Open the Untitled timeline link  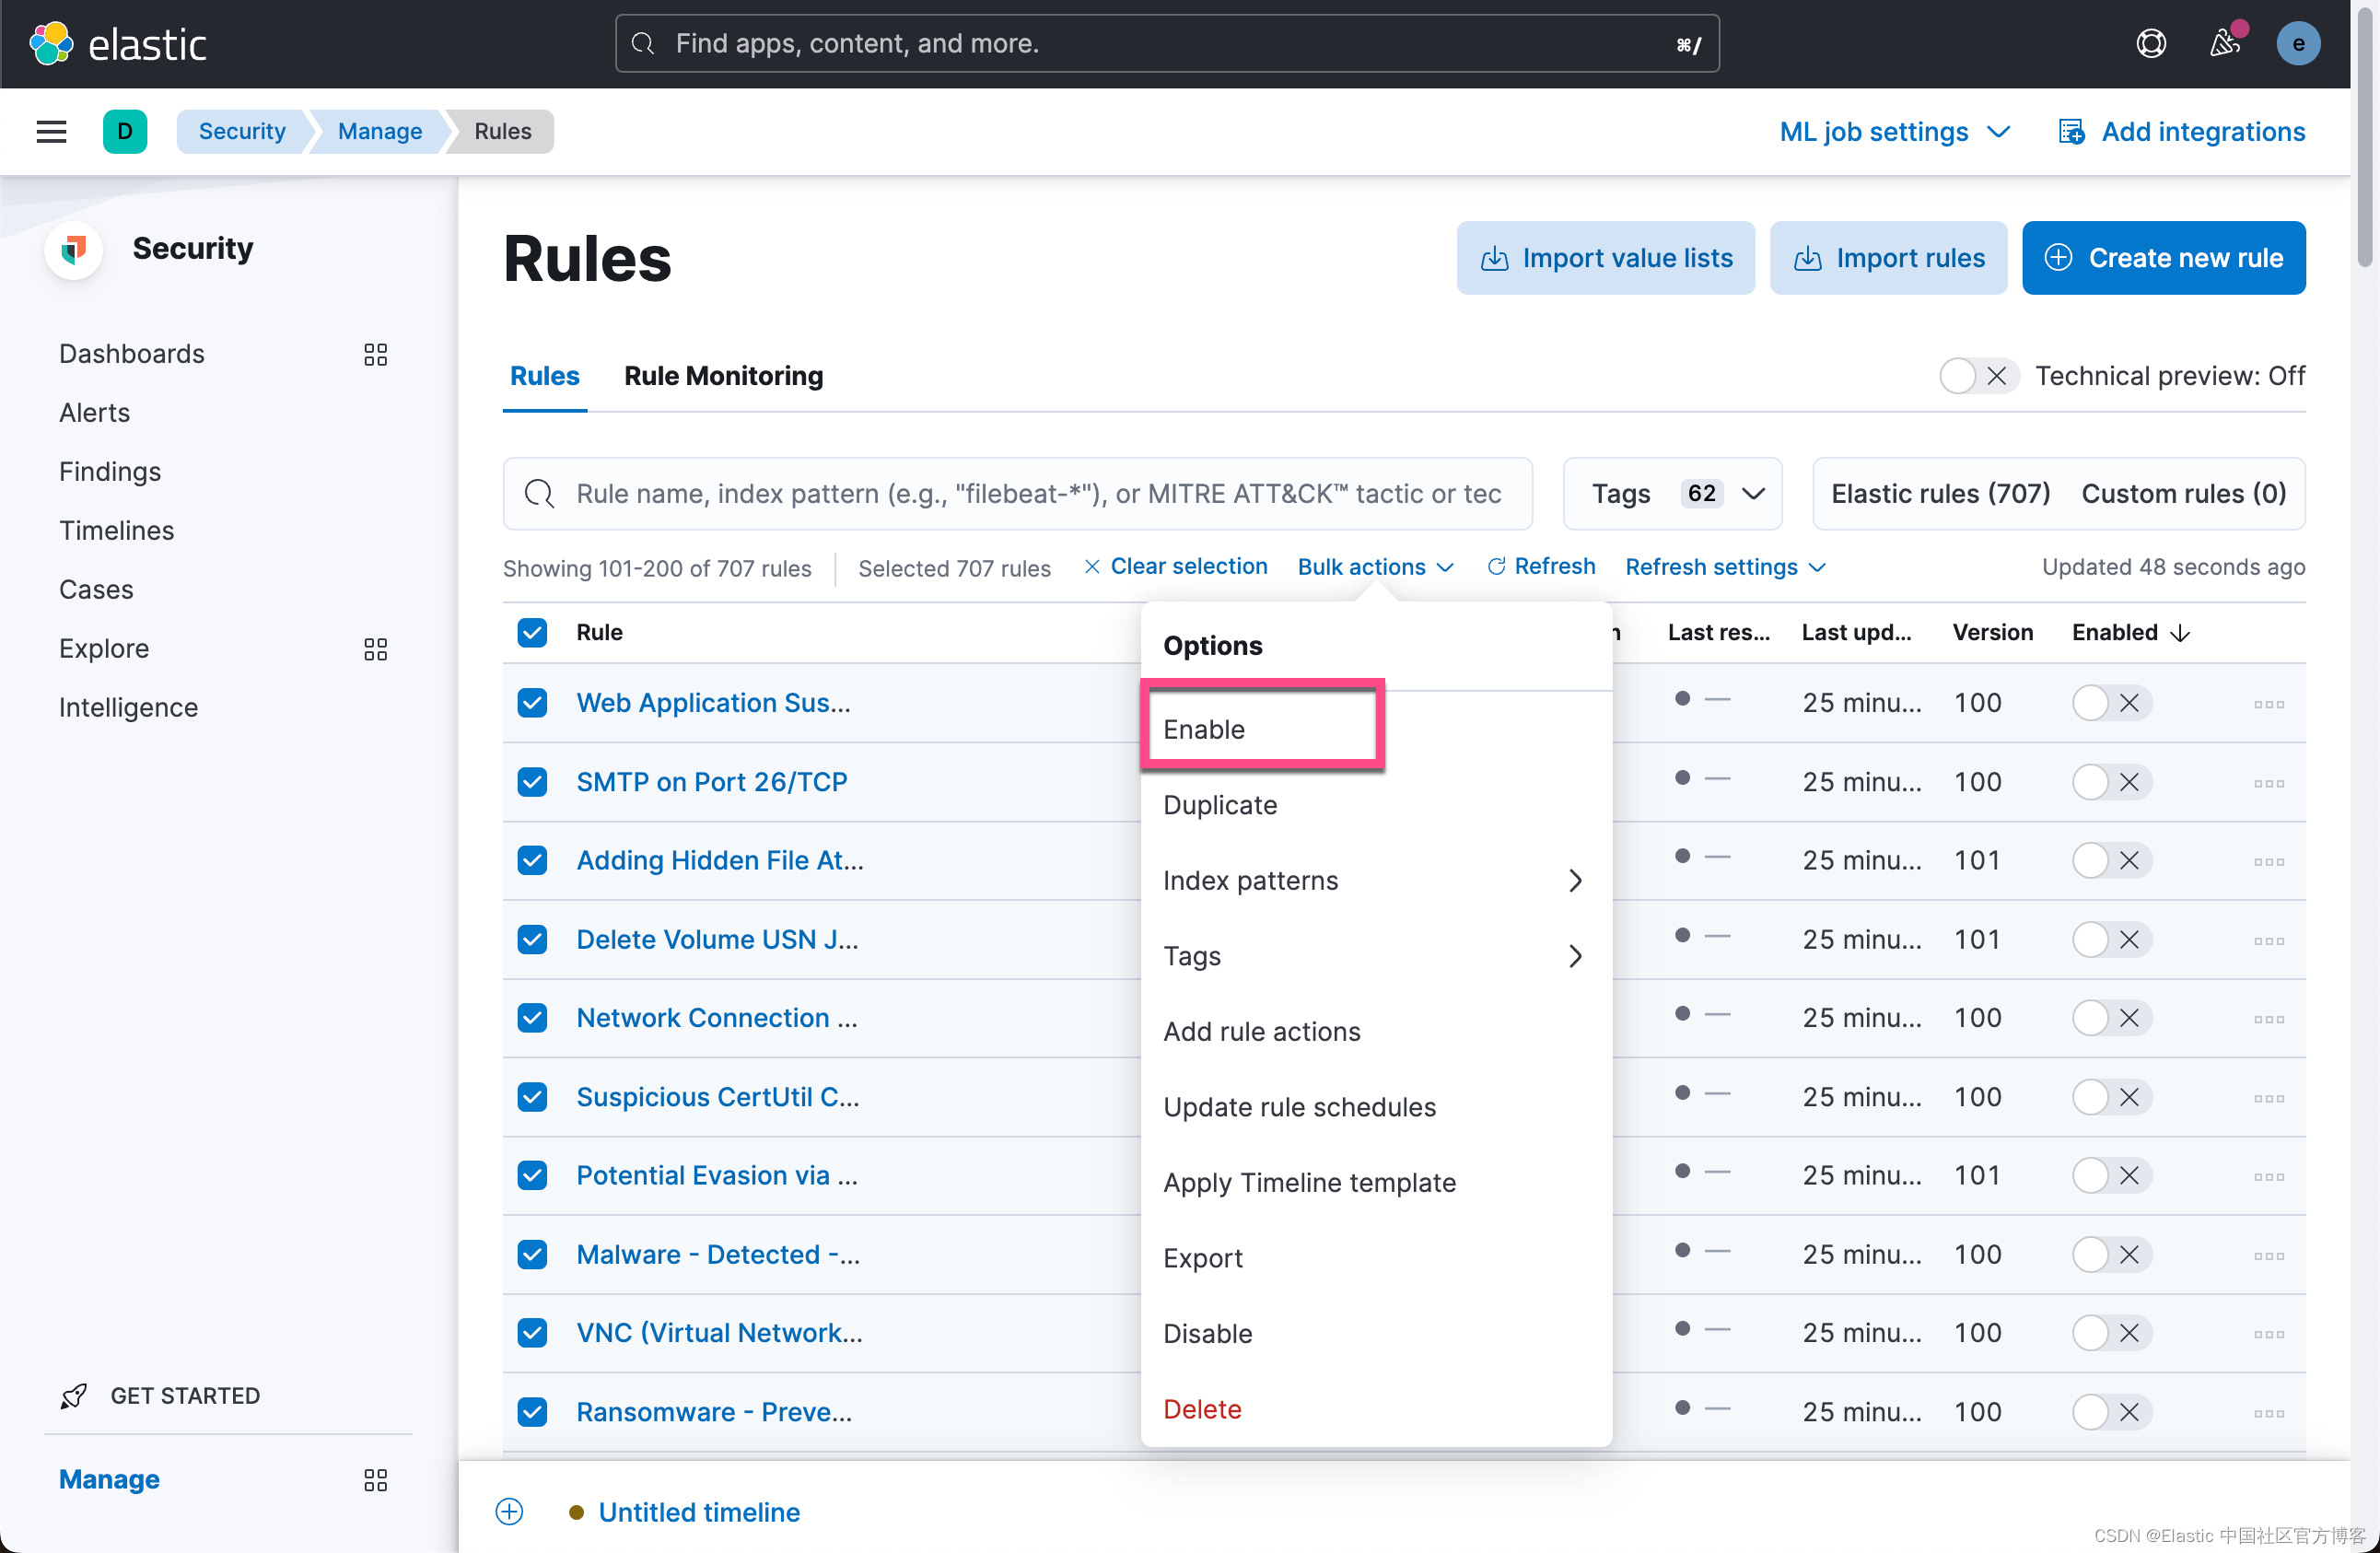tap(699, 1512)
